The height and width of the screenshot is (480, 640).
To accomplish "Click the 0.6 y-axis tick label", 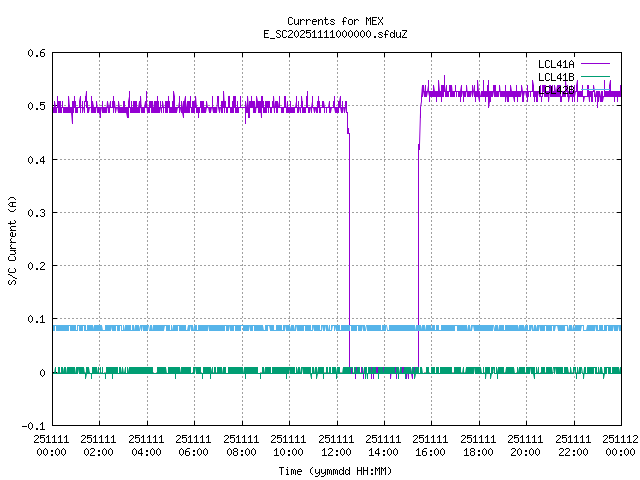I will coord(35,53).
